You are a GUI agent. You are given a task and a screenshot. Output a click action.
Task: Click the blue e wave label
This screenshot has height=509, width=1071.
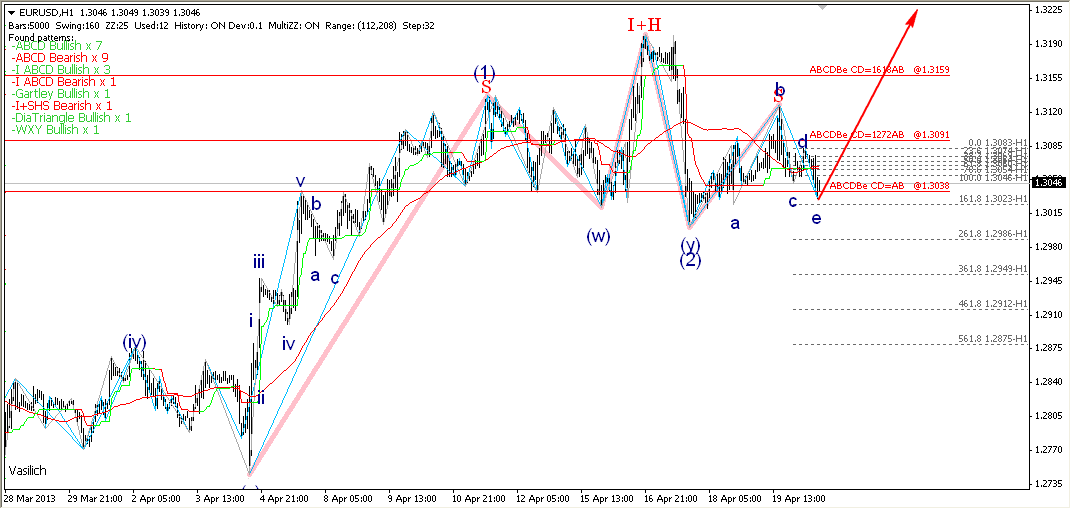[816, 217]
